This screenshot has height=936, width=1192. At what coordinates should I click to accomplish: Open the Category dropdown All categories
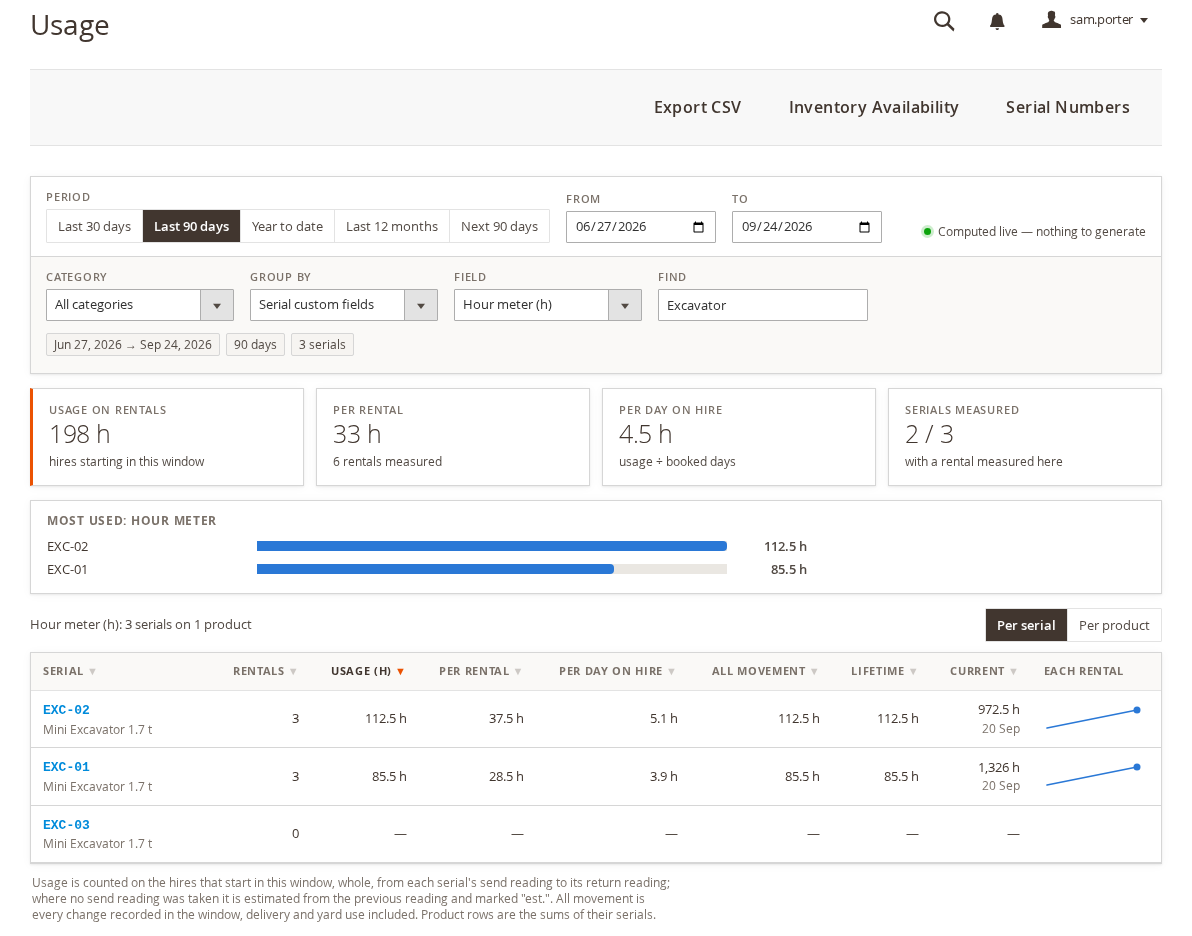pyautogui.click(x=139, y=305)
